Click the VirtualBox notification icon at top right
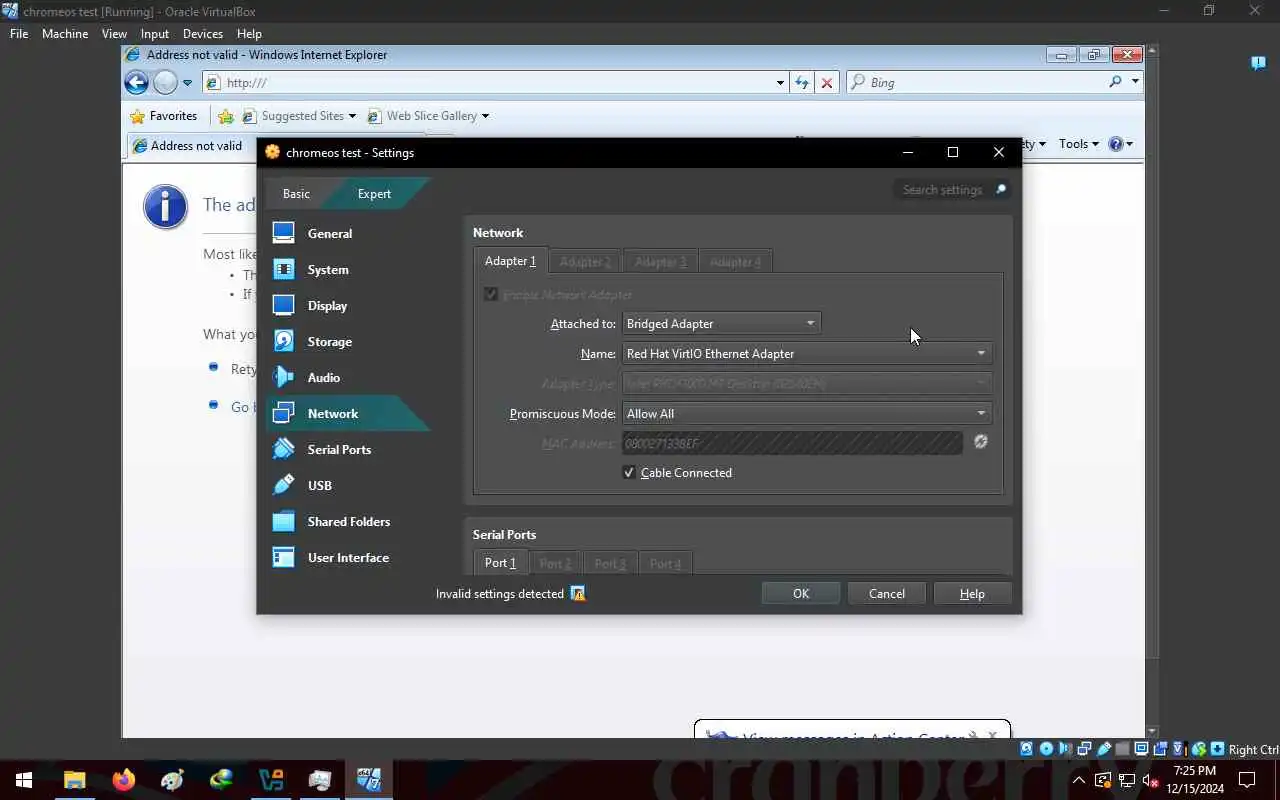This screenshot has width=1280, height=800. 1259,63
